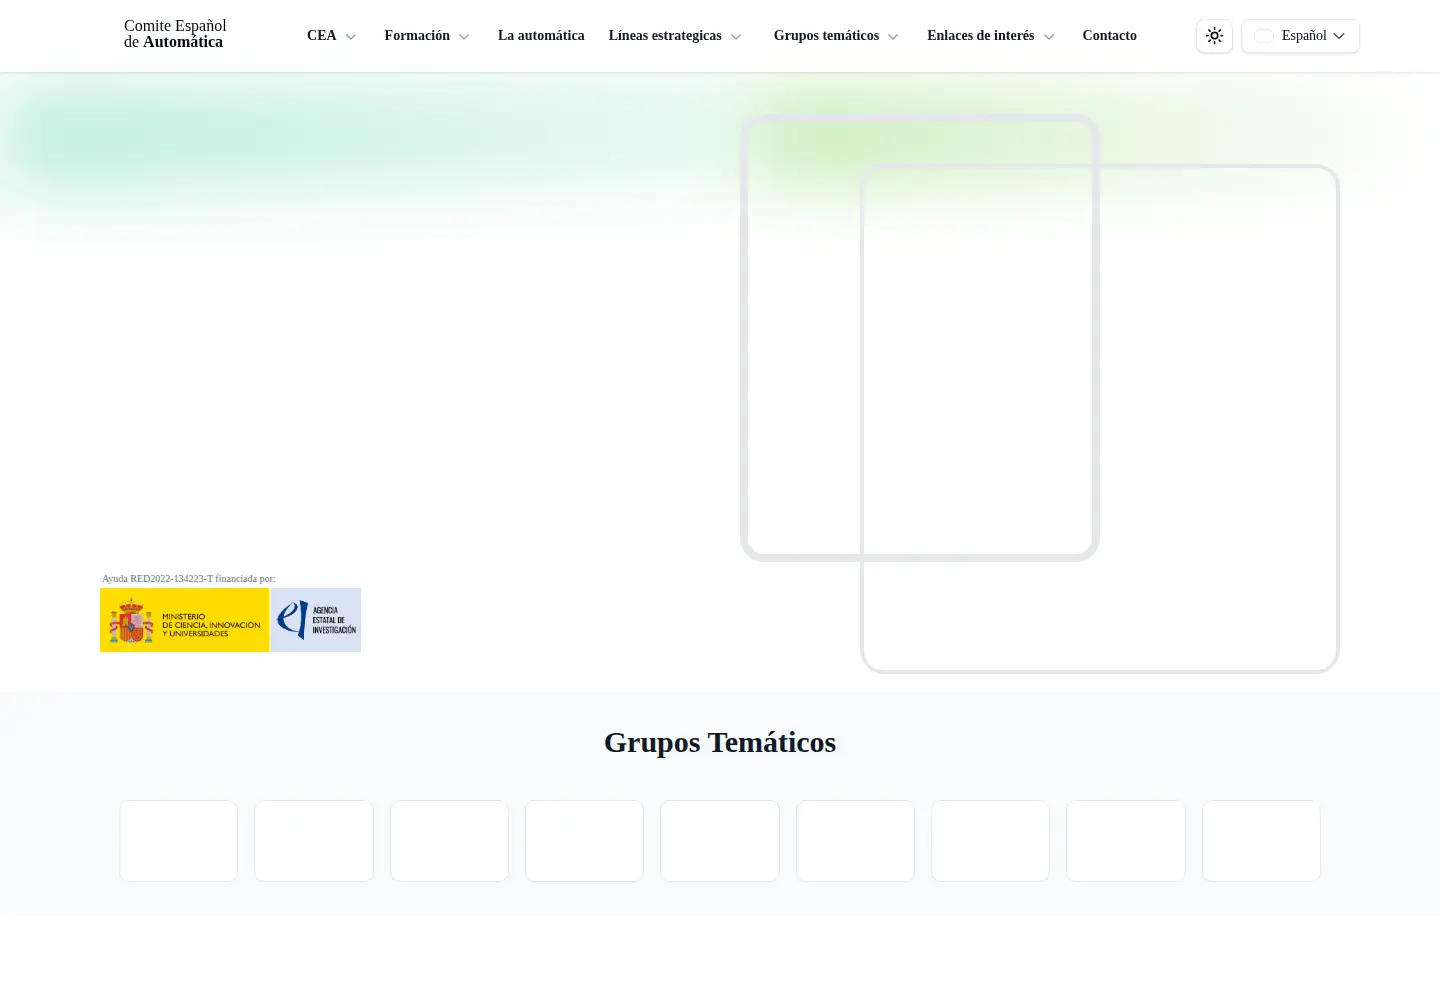Click the "Grupos Temáticos" section heading
Image resolution: width=1440 pixels, height=1000 pixels.
click(x=720, y=742)
